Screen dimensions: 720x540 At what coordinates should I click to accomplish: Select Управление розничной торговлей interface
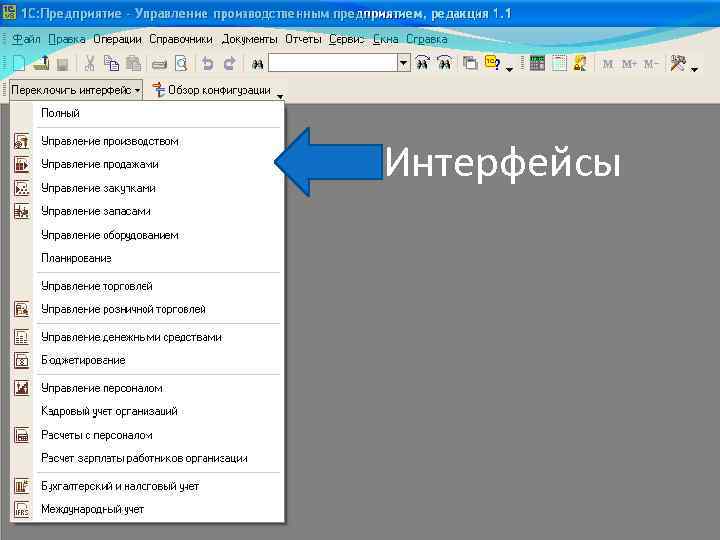[147, 309]
